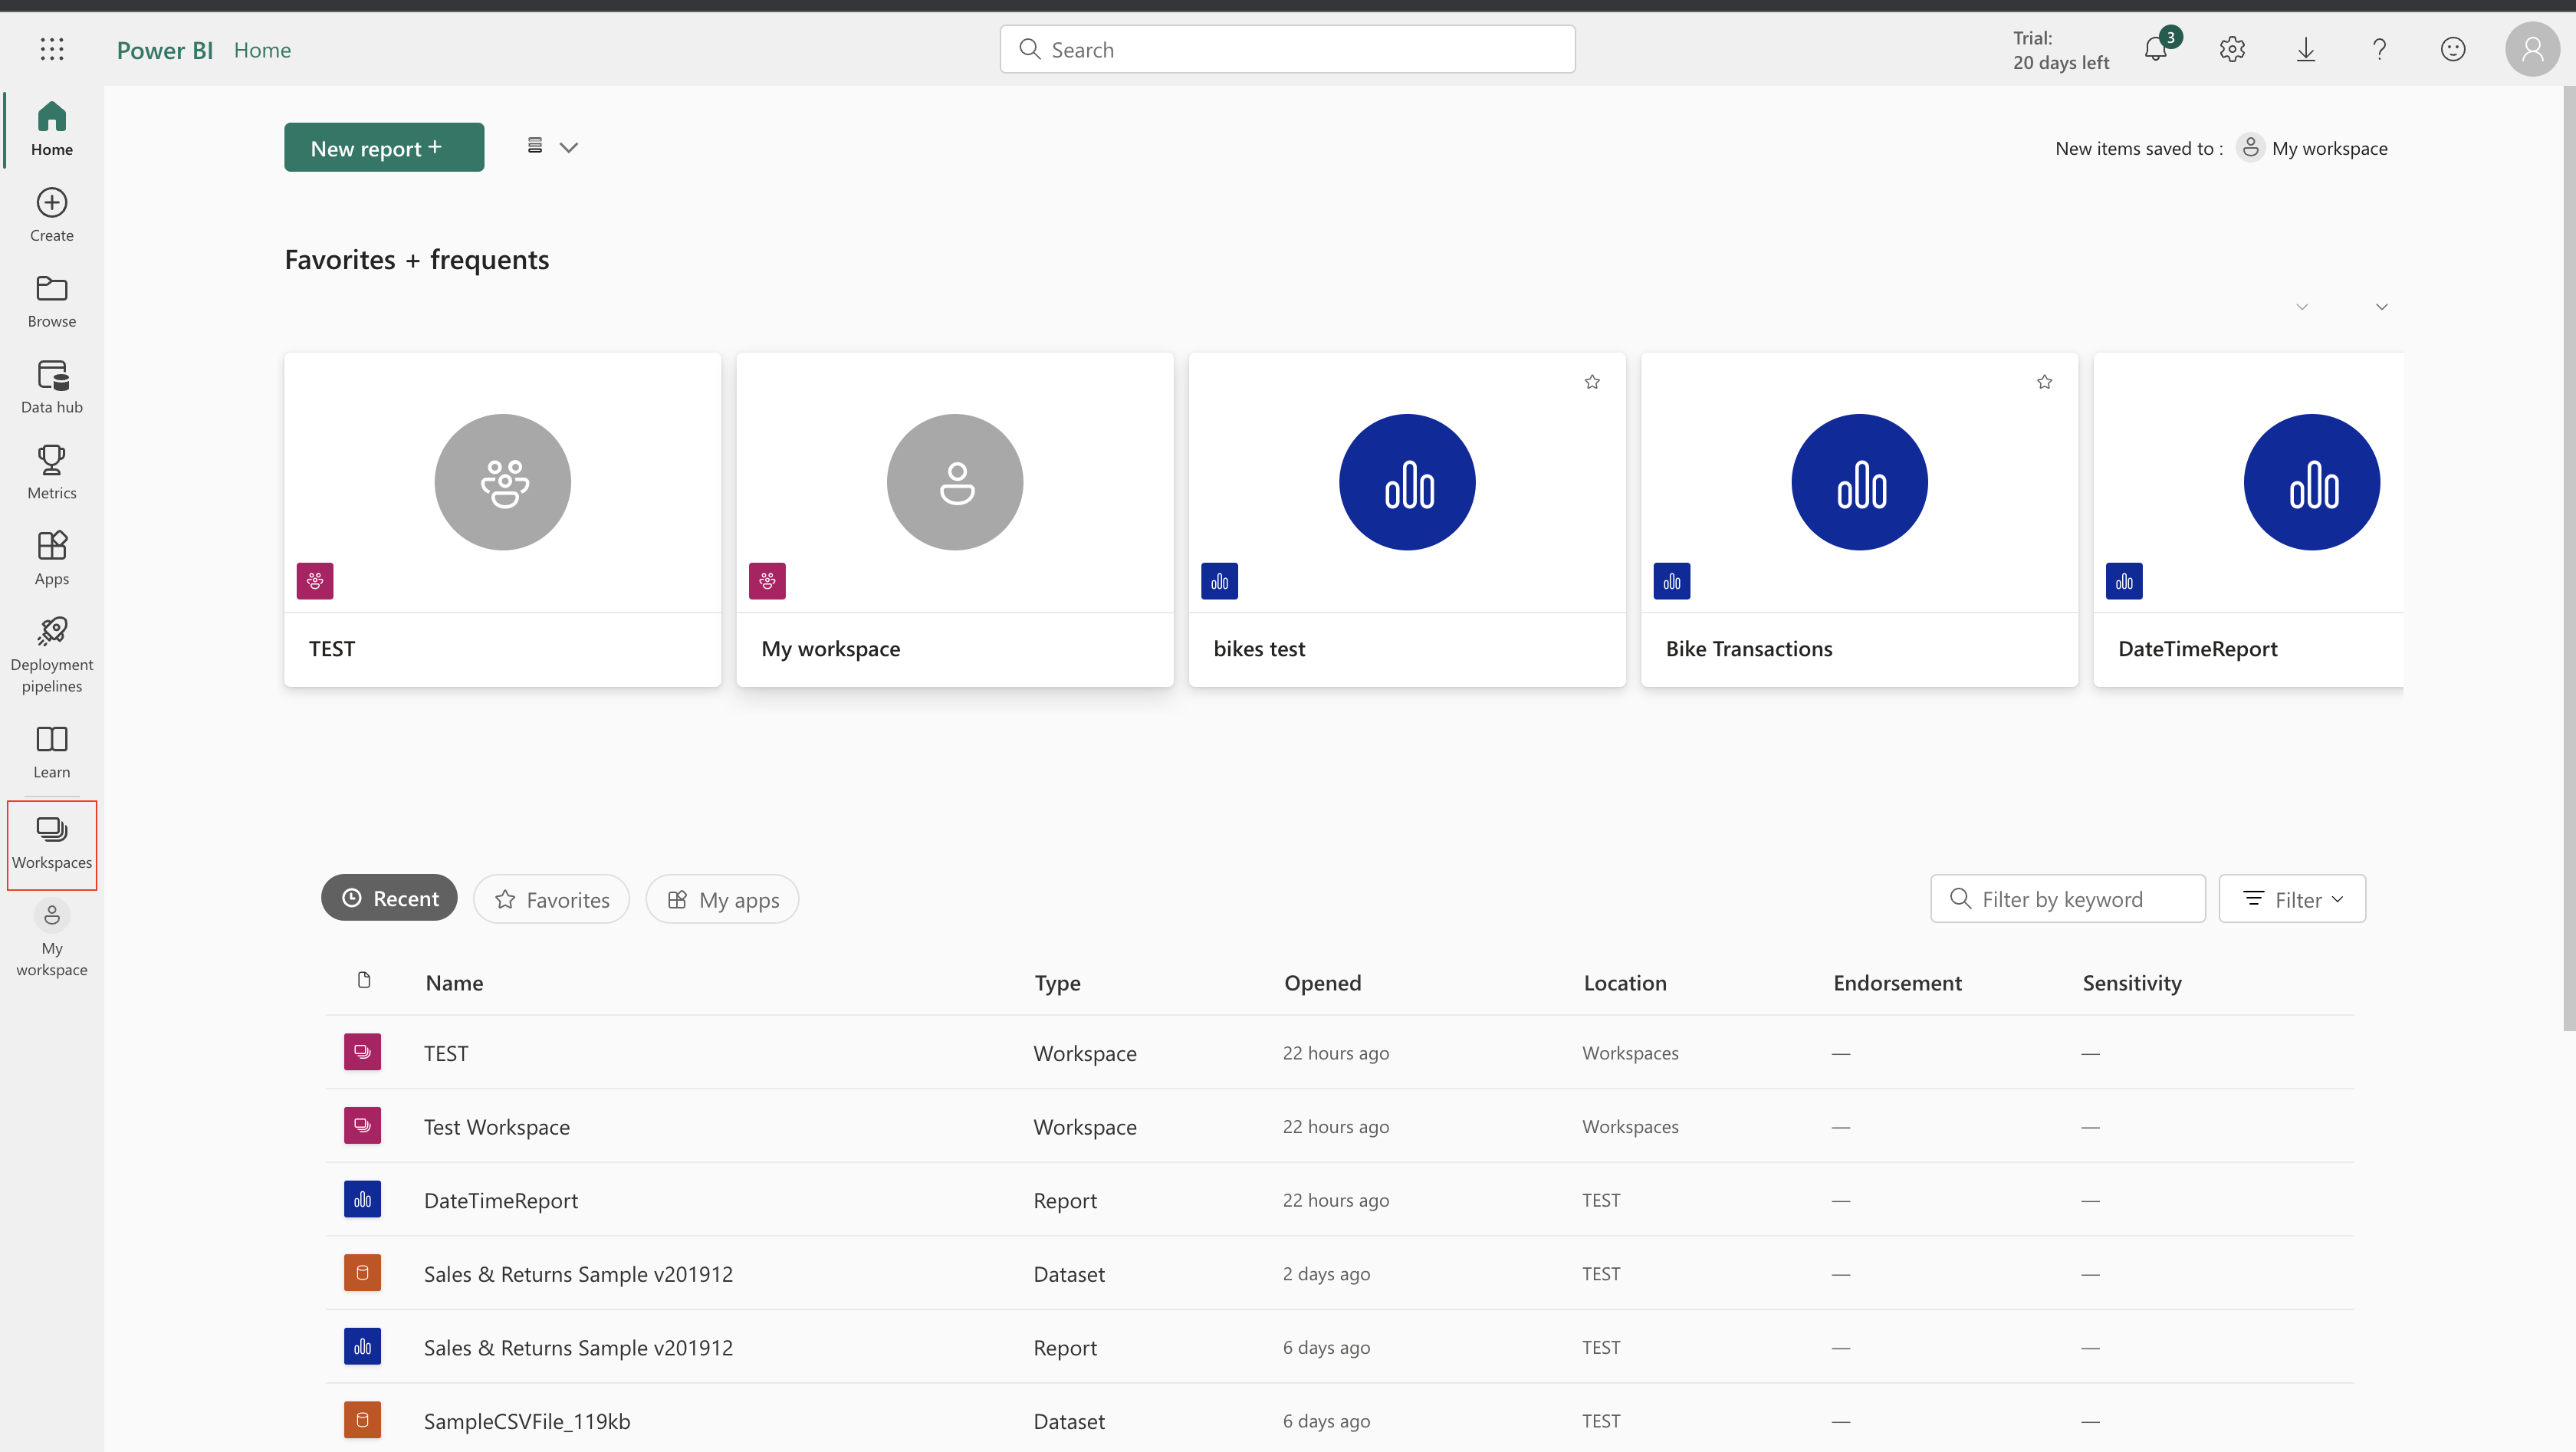Sort by the Sensitivity column header
2576x1452 pixels.
(x=2132, y=983)
